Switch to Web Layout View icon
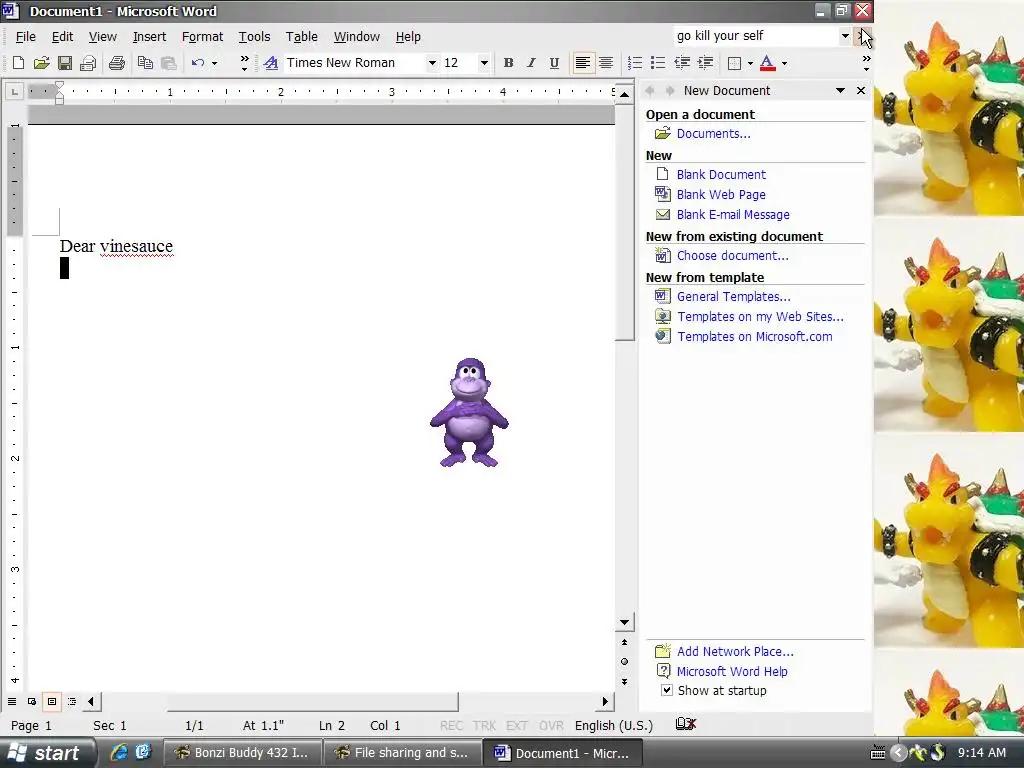Image resolution: width=1024 pixels, height=768 pixels. point(31,701)
